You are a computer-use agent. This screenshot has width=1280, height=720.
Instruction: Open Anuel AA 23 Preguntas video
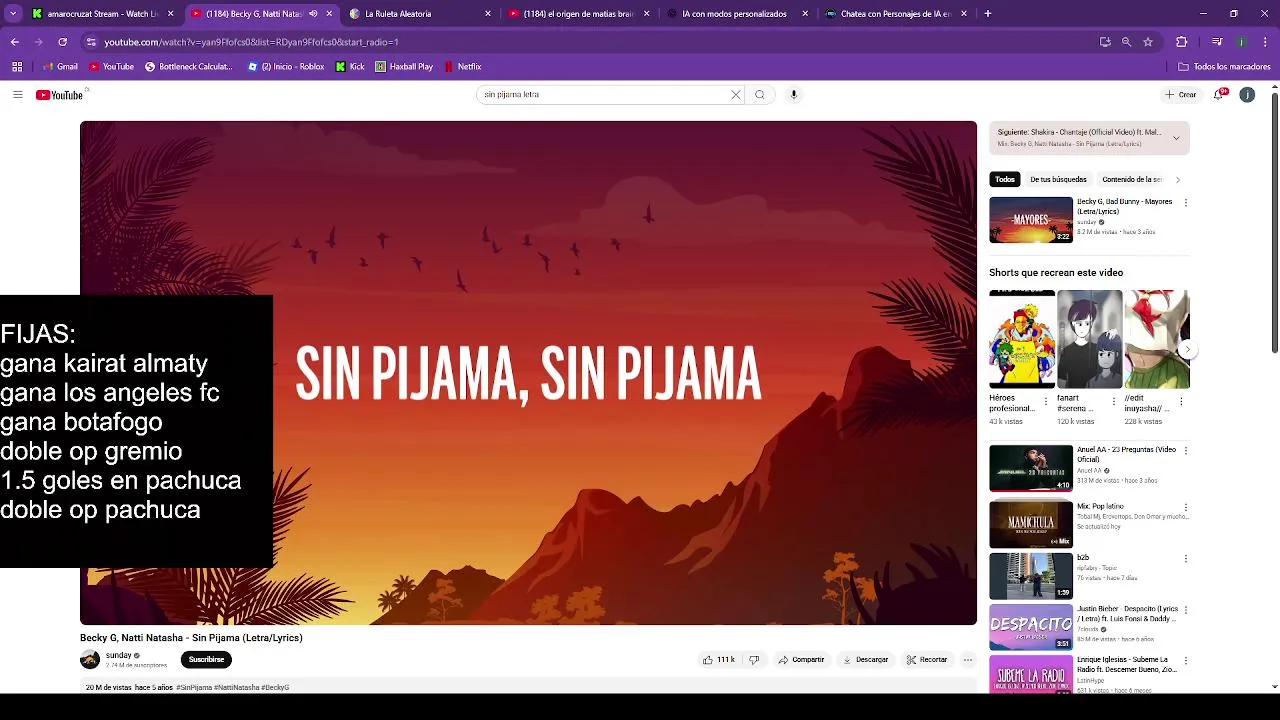pos(1031,468)
